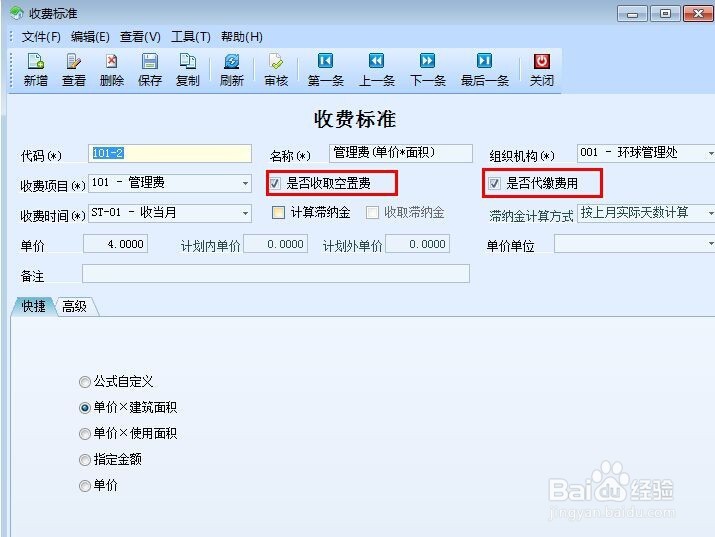Select the 单价×建筑面积 radio option
715x537 pixels.
(85, 408)
